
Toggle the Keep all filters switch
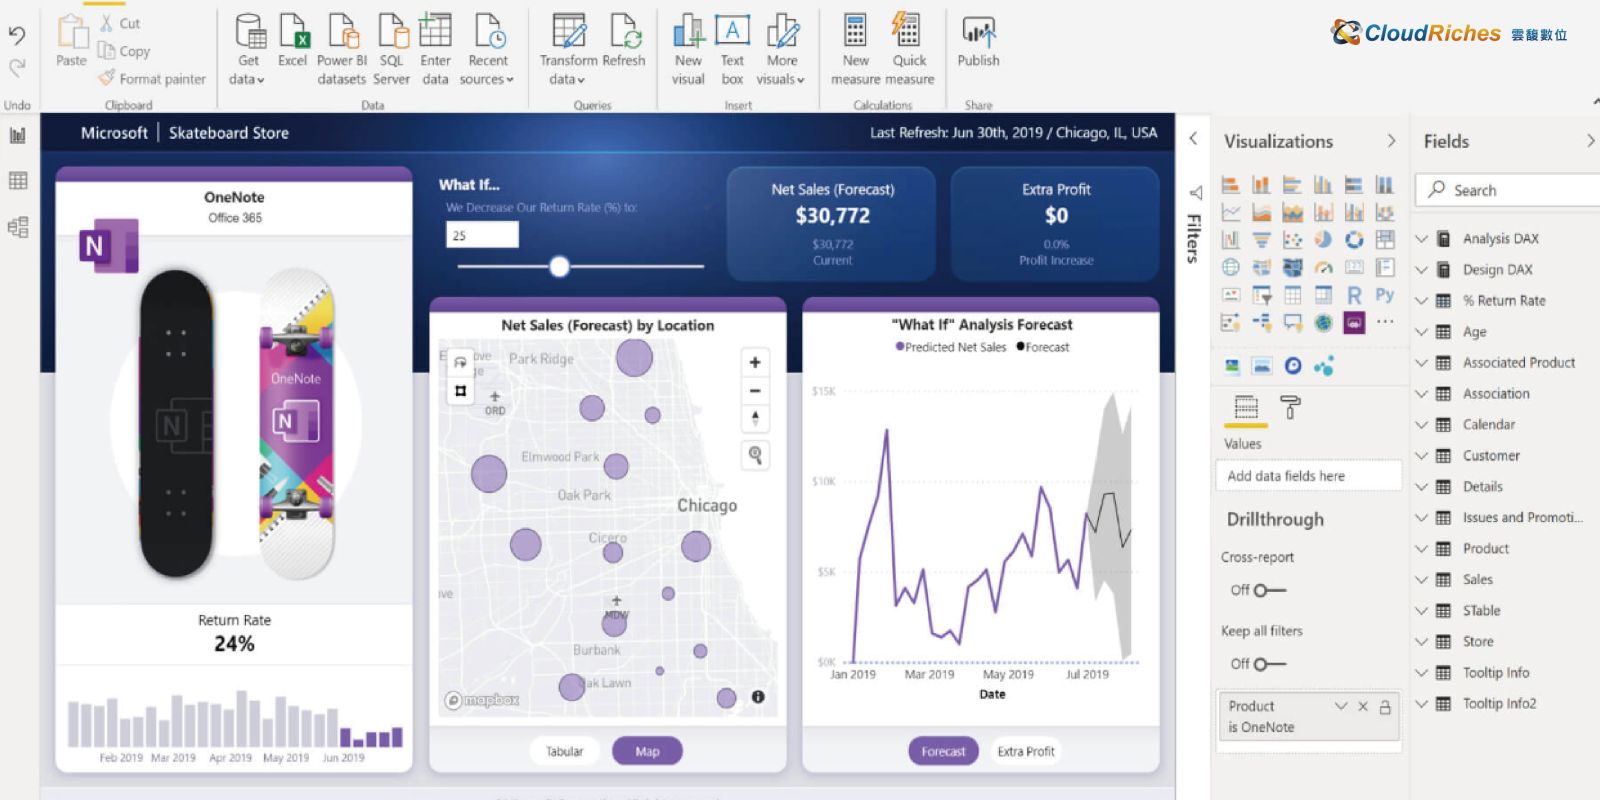click(1268, 664)
